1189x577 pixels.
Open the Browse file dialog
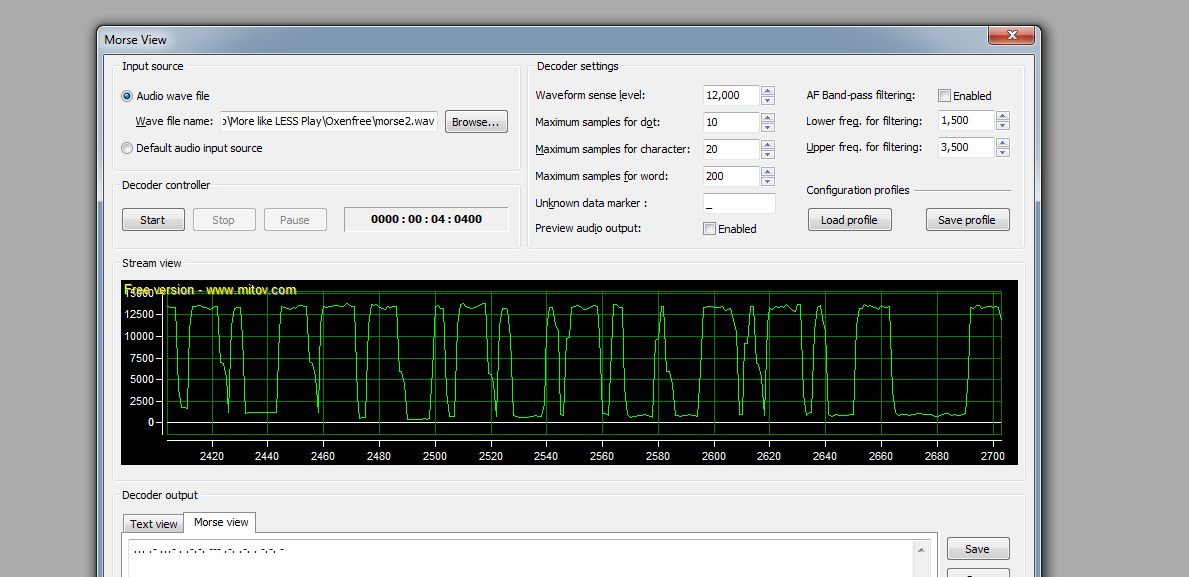[476, 122]
